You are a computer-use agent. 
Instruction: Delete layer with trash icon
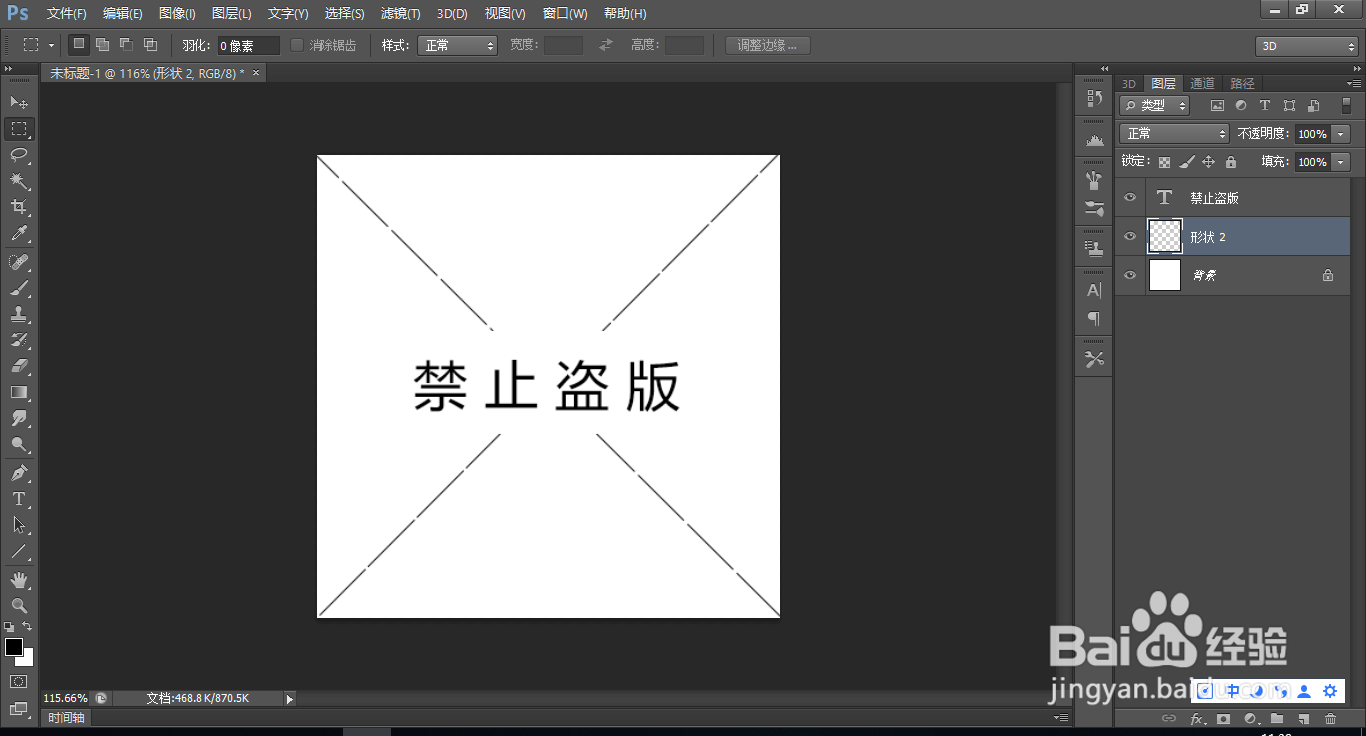point(1330,719)
